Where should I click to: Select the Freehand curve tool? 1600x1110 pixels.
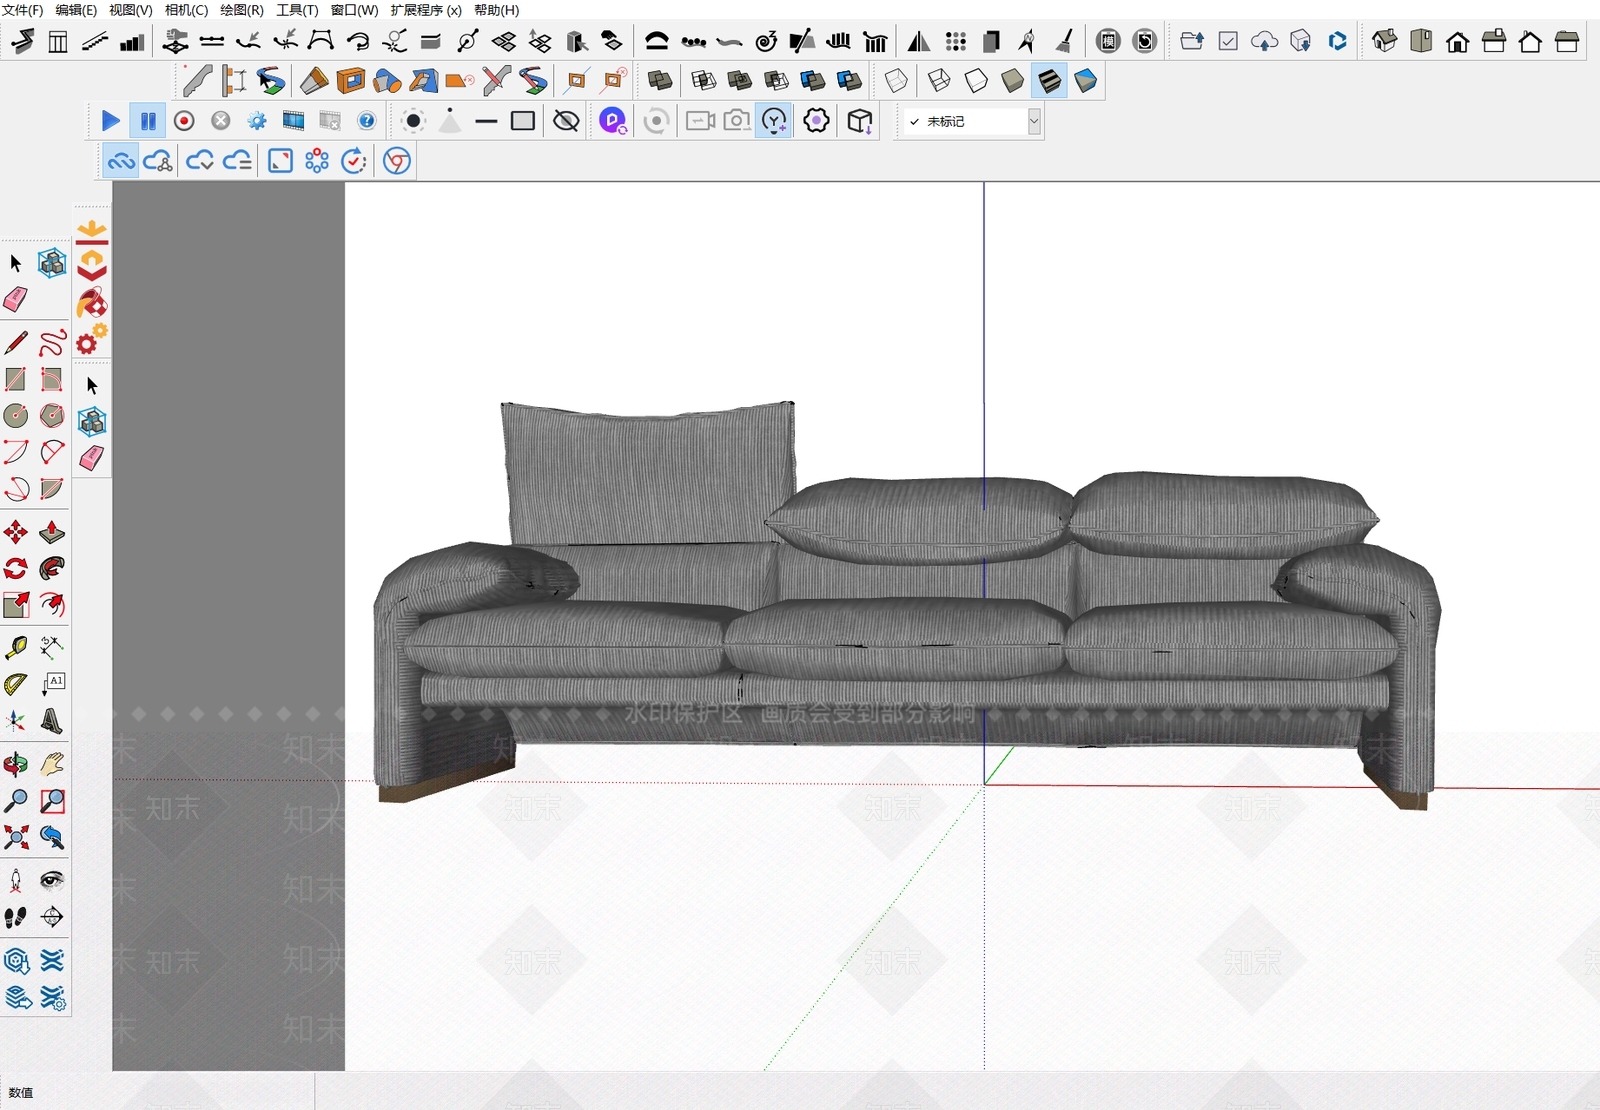(52, 343)
